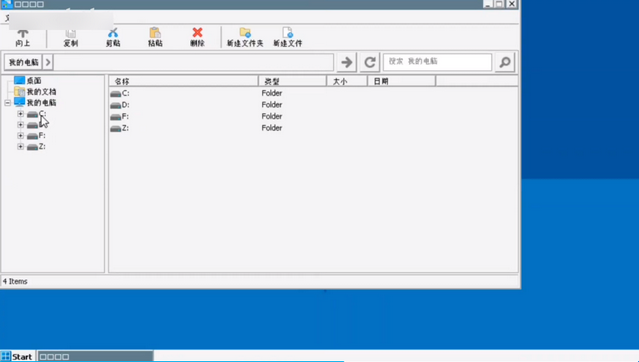
Task: Click the 搜索 我的电脑 search field
Action: coord(437,62)
